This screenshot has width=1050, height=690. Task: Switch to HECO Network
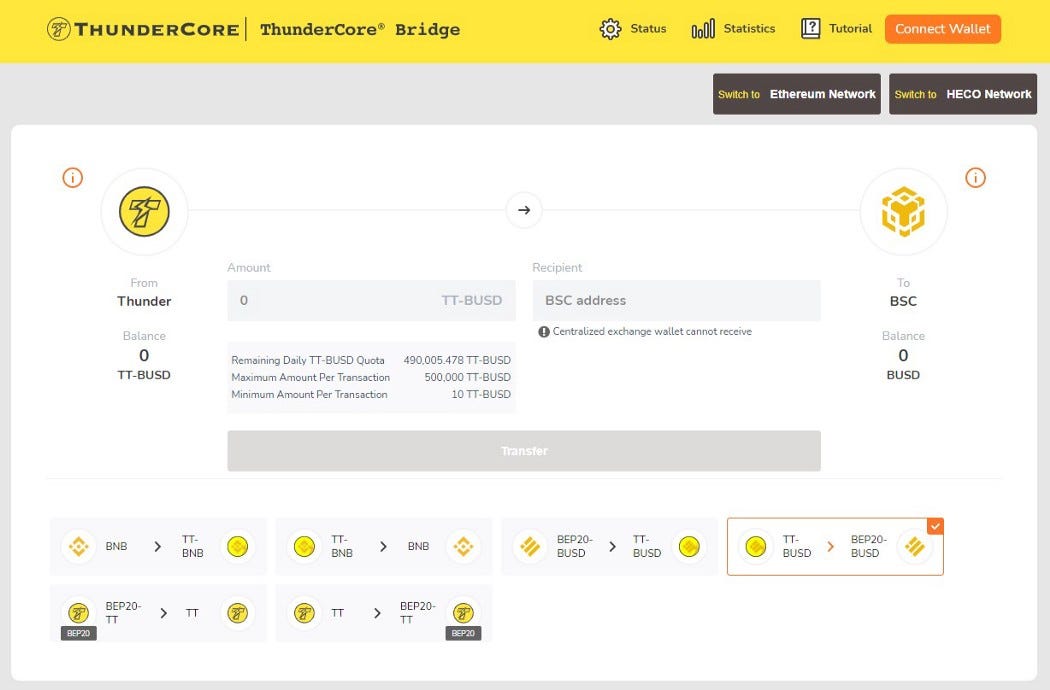pos(962,94)
